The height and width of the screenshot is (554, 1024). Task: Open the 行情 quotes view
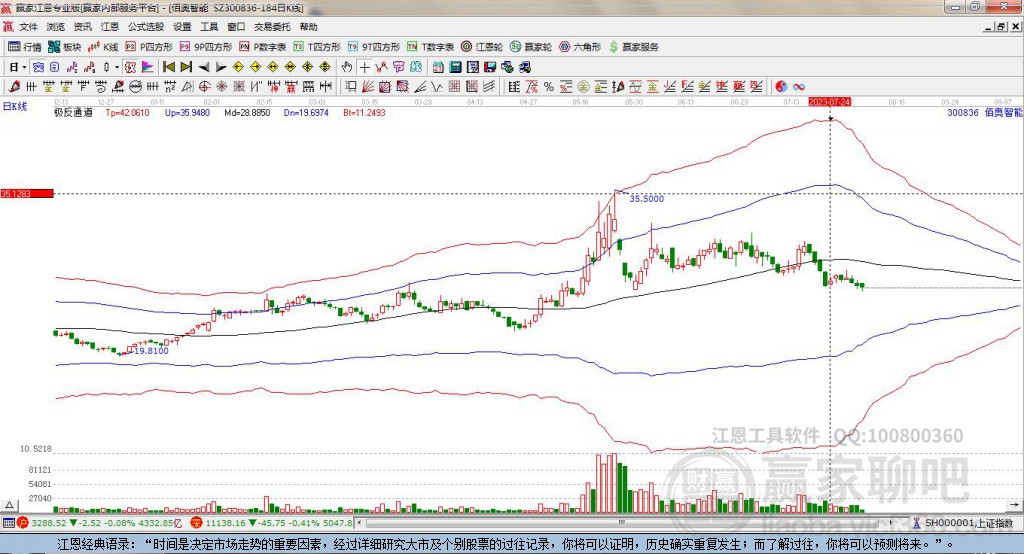(25, 47)
